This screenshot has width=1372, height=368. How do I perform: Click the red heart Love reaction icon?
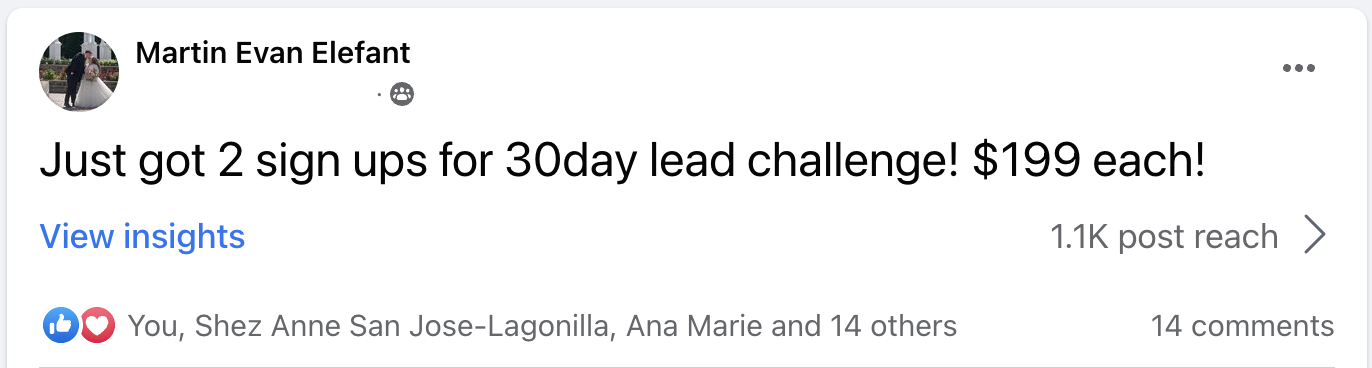95,325
